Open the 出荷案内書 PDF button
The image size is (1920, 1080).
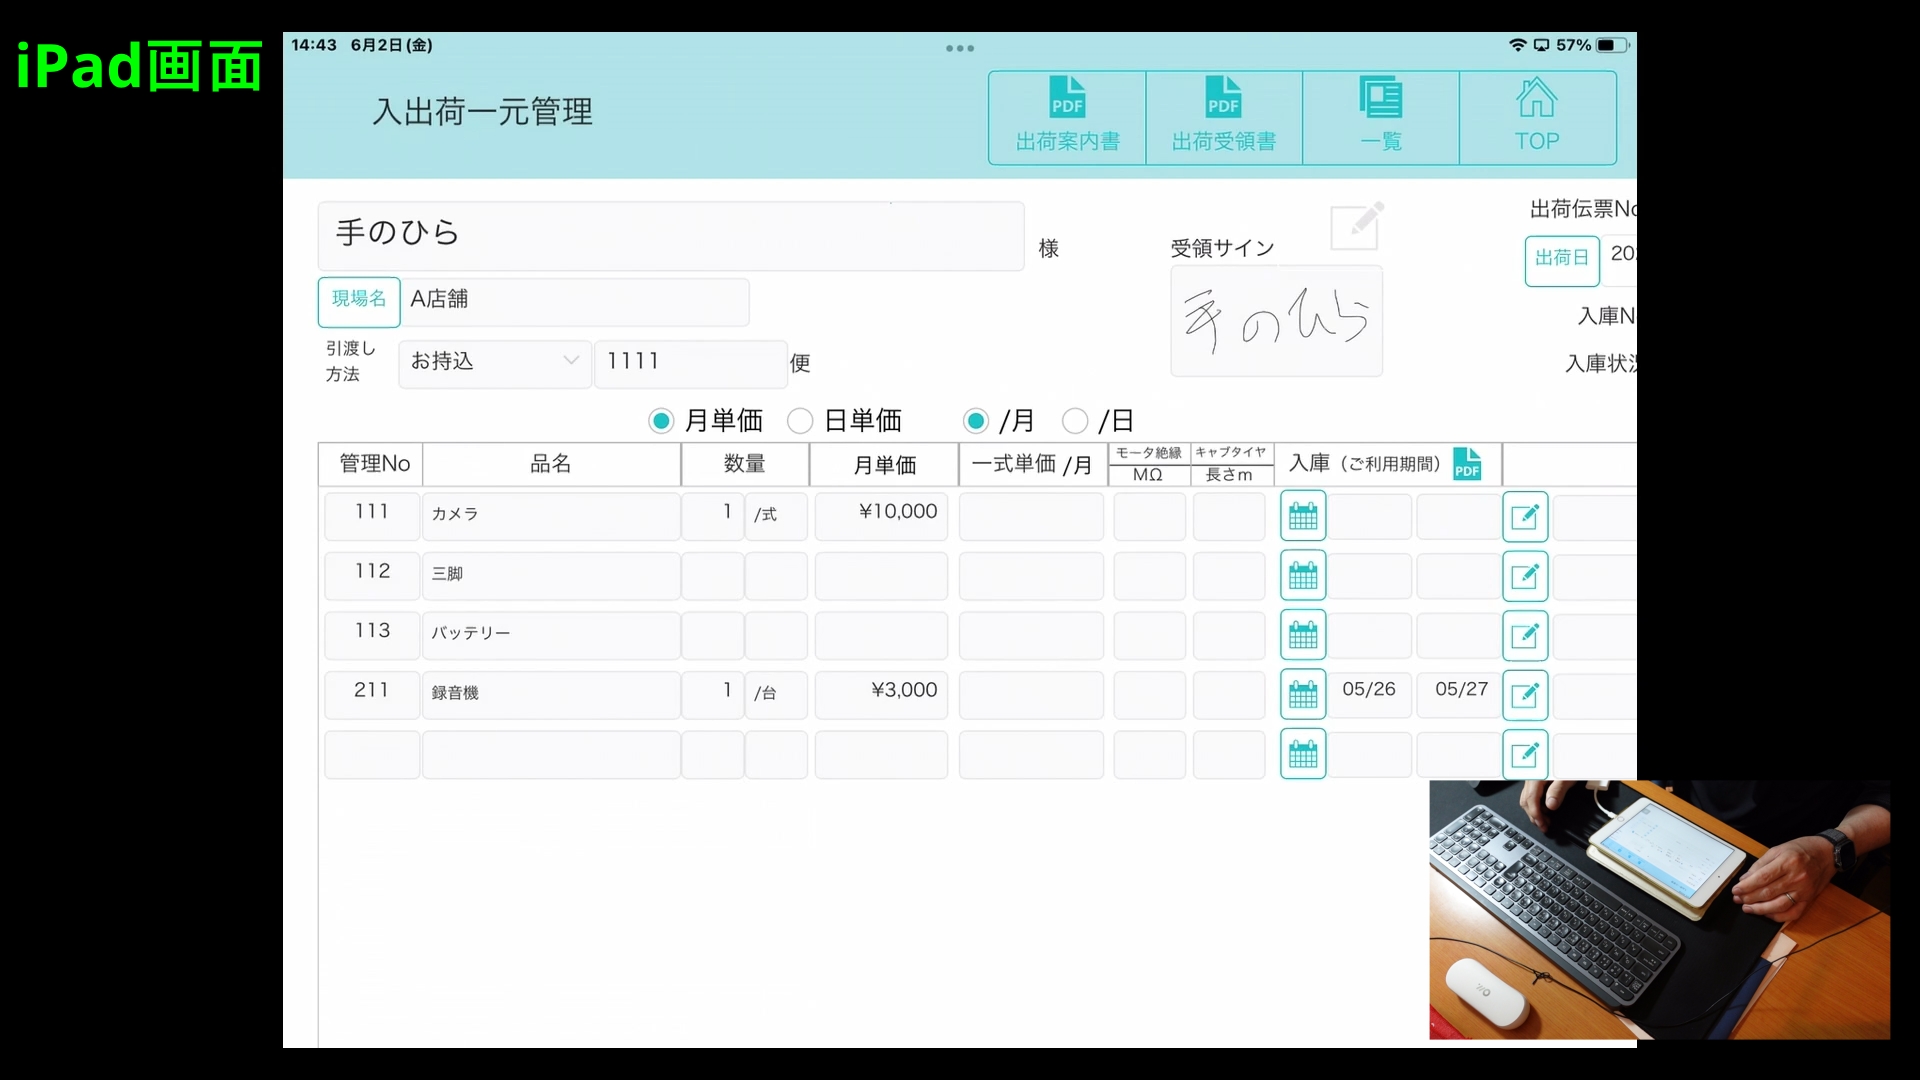tap(1067, 117)
